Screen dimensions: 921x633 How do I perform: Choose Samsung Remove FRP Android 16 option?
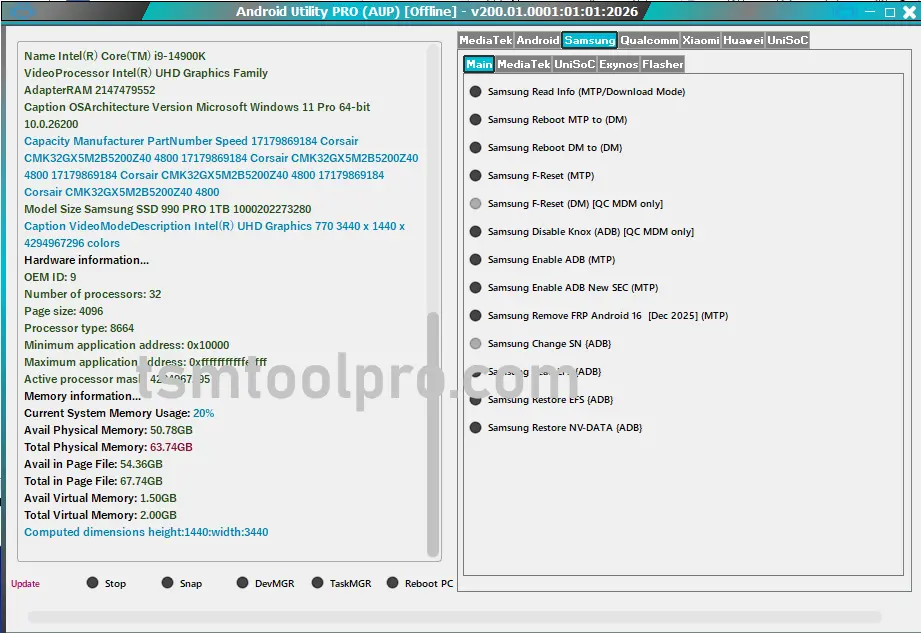pos(599,316)
